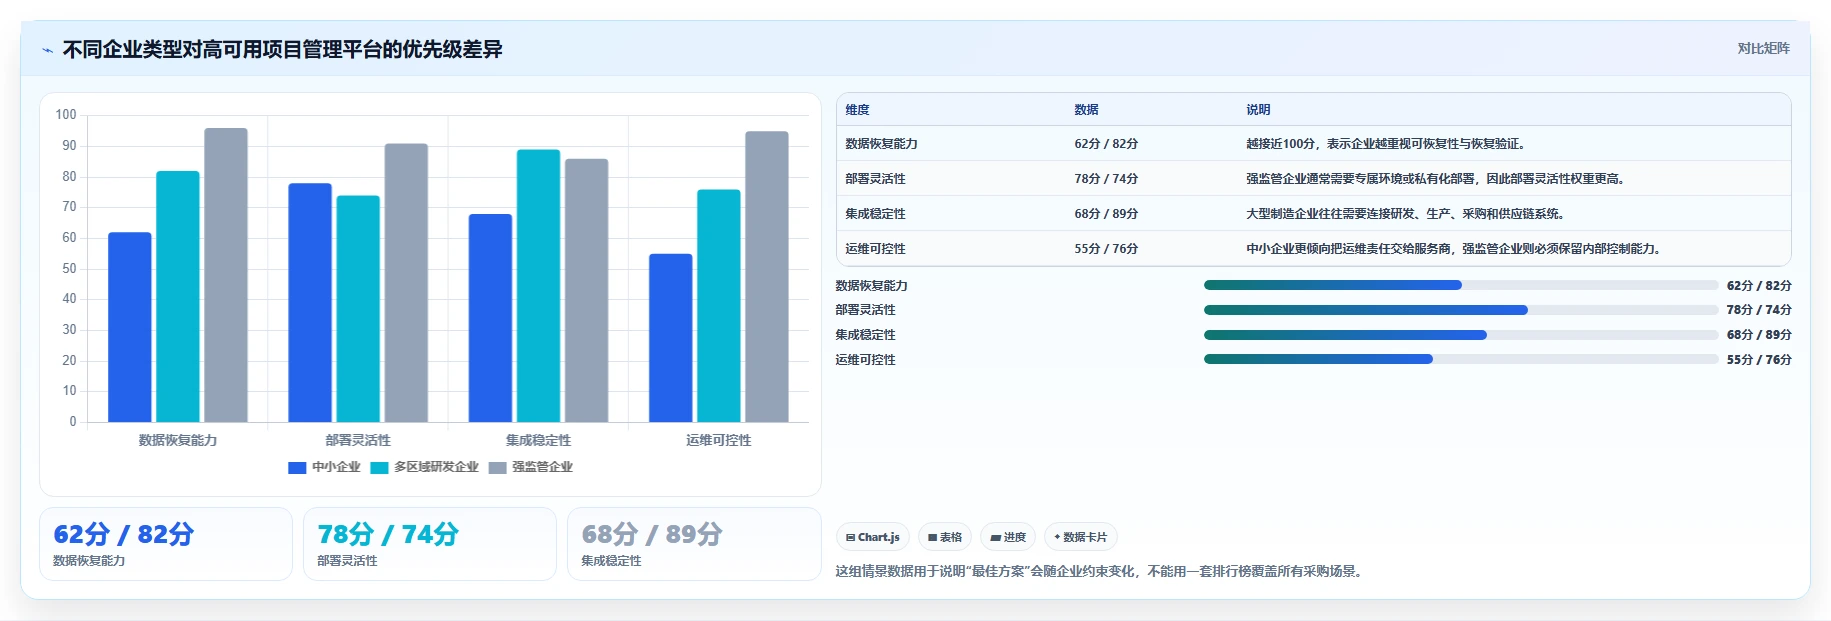Click 运维可控性 cell in the table
Image resolution: width=1831 pixels, height=621 pixels.
click(876, 249)
